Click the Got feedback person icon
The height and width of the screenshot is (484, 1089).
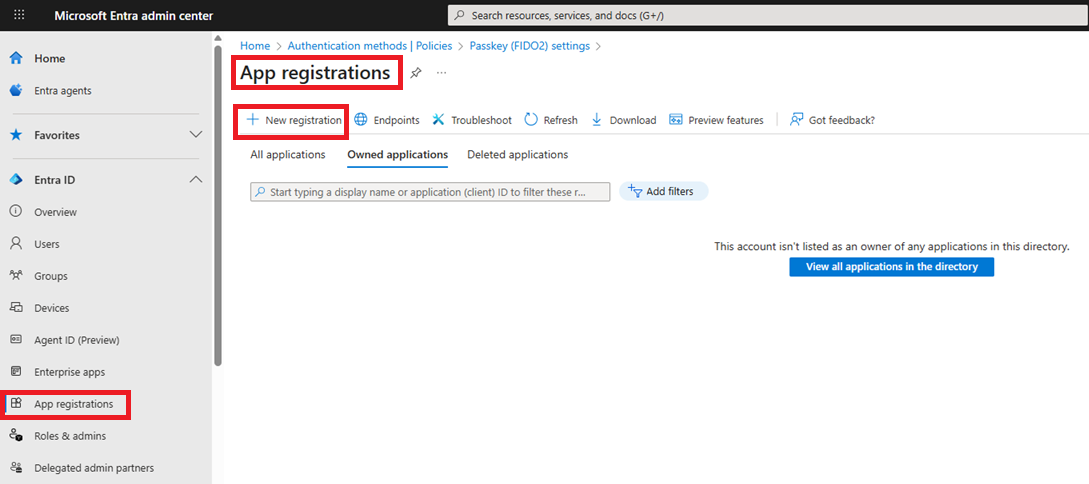[x=797, y=119]
